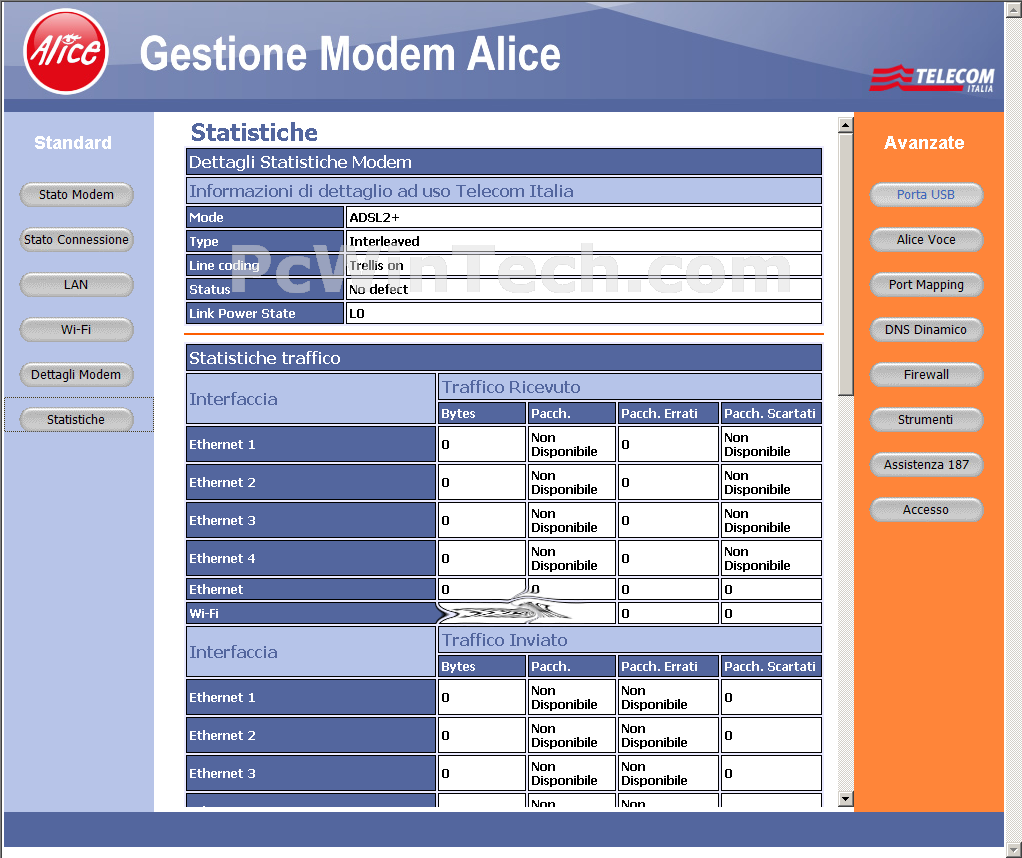The image size is (1022, 858).
Task: Open the Wi-Fi settings page
Action: 76,329
